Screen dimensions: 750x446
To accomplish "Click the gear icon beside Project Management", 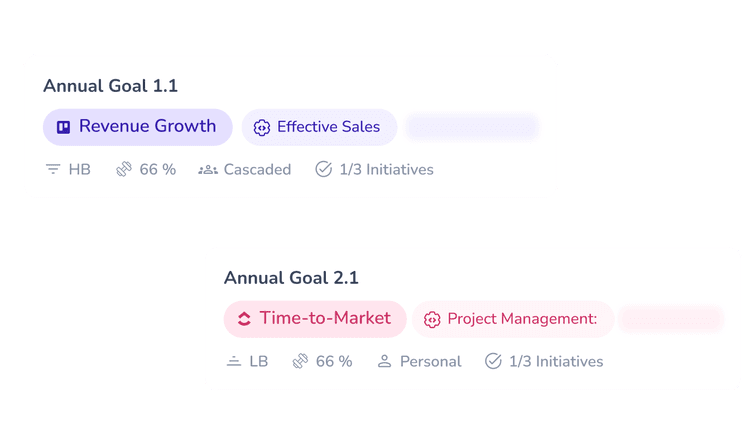I will 432,320.
